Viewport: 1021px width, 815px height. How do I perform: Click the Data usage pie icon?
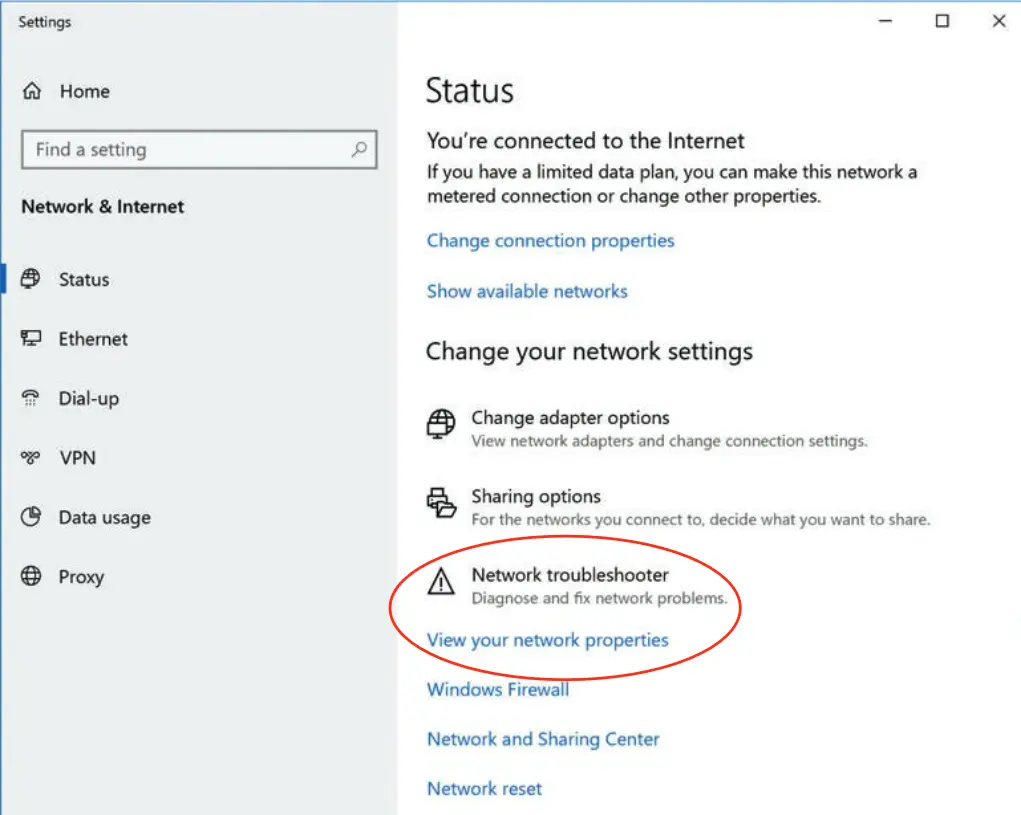tap(31, 517)
